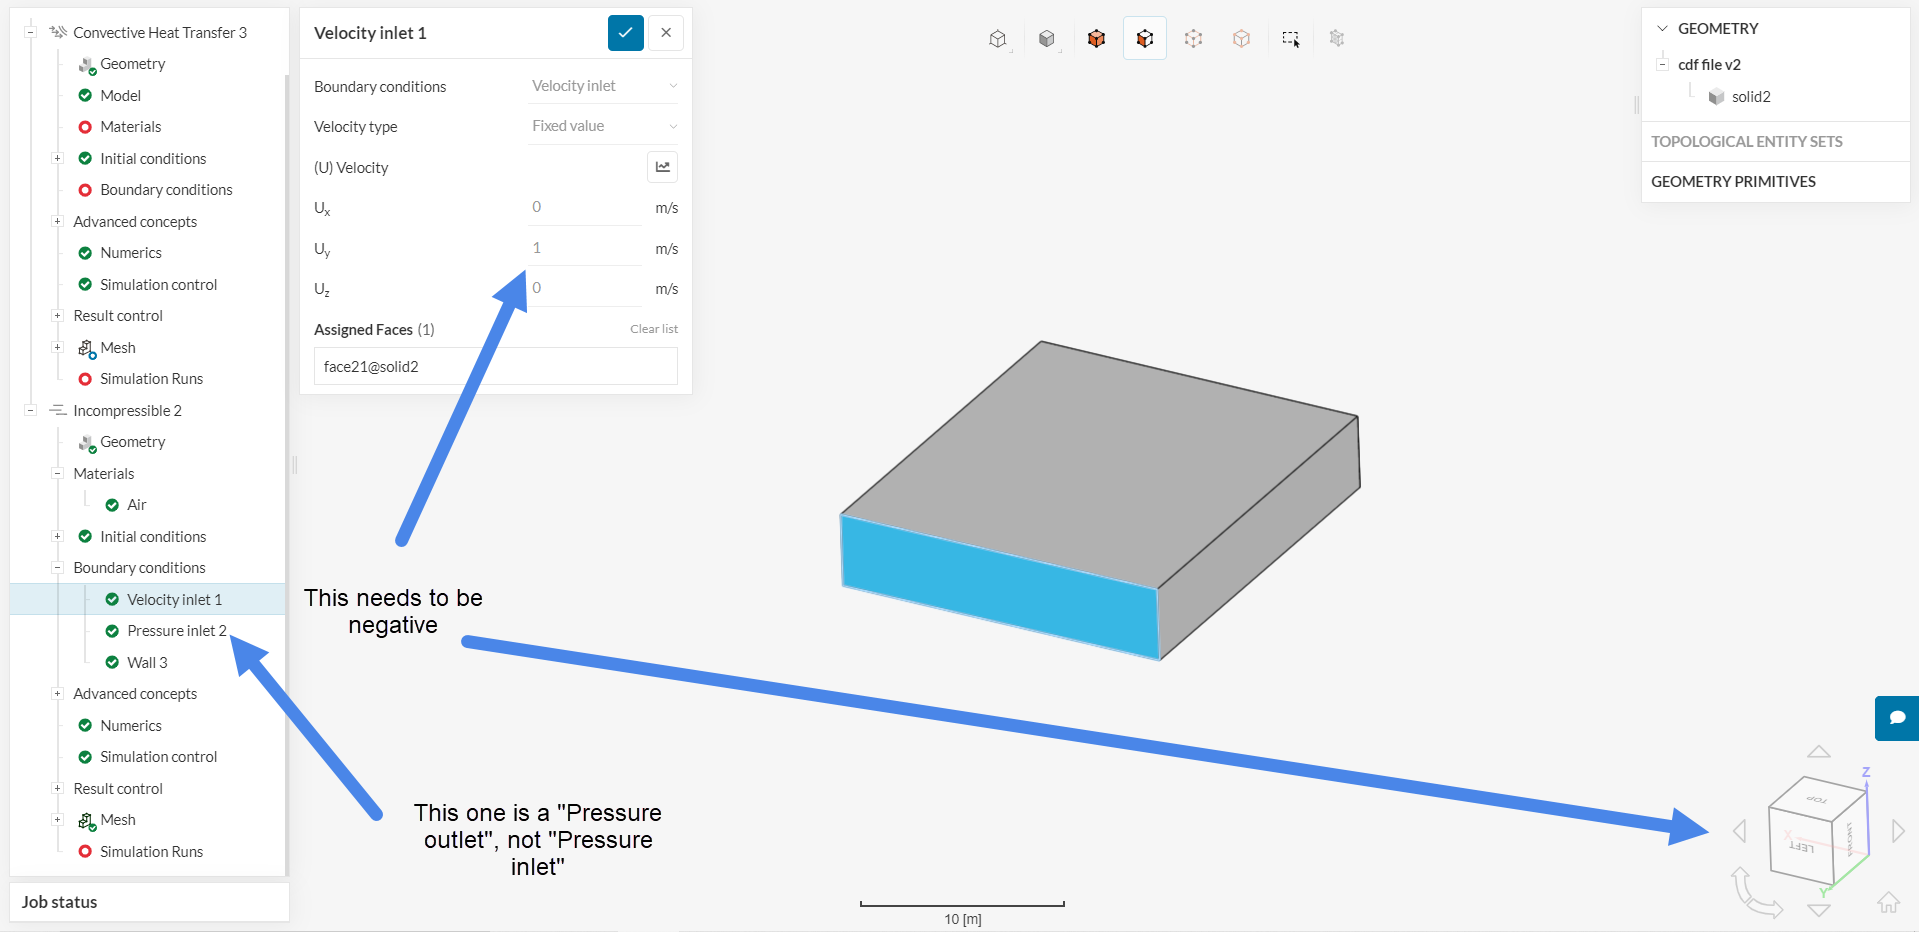The image size is (1919, 932).
Task: Activate the faded orange cube selection icon
Action: (x=1241, y=39)
